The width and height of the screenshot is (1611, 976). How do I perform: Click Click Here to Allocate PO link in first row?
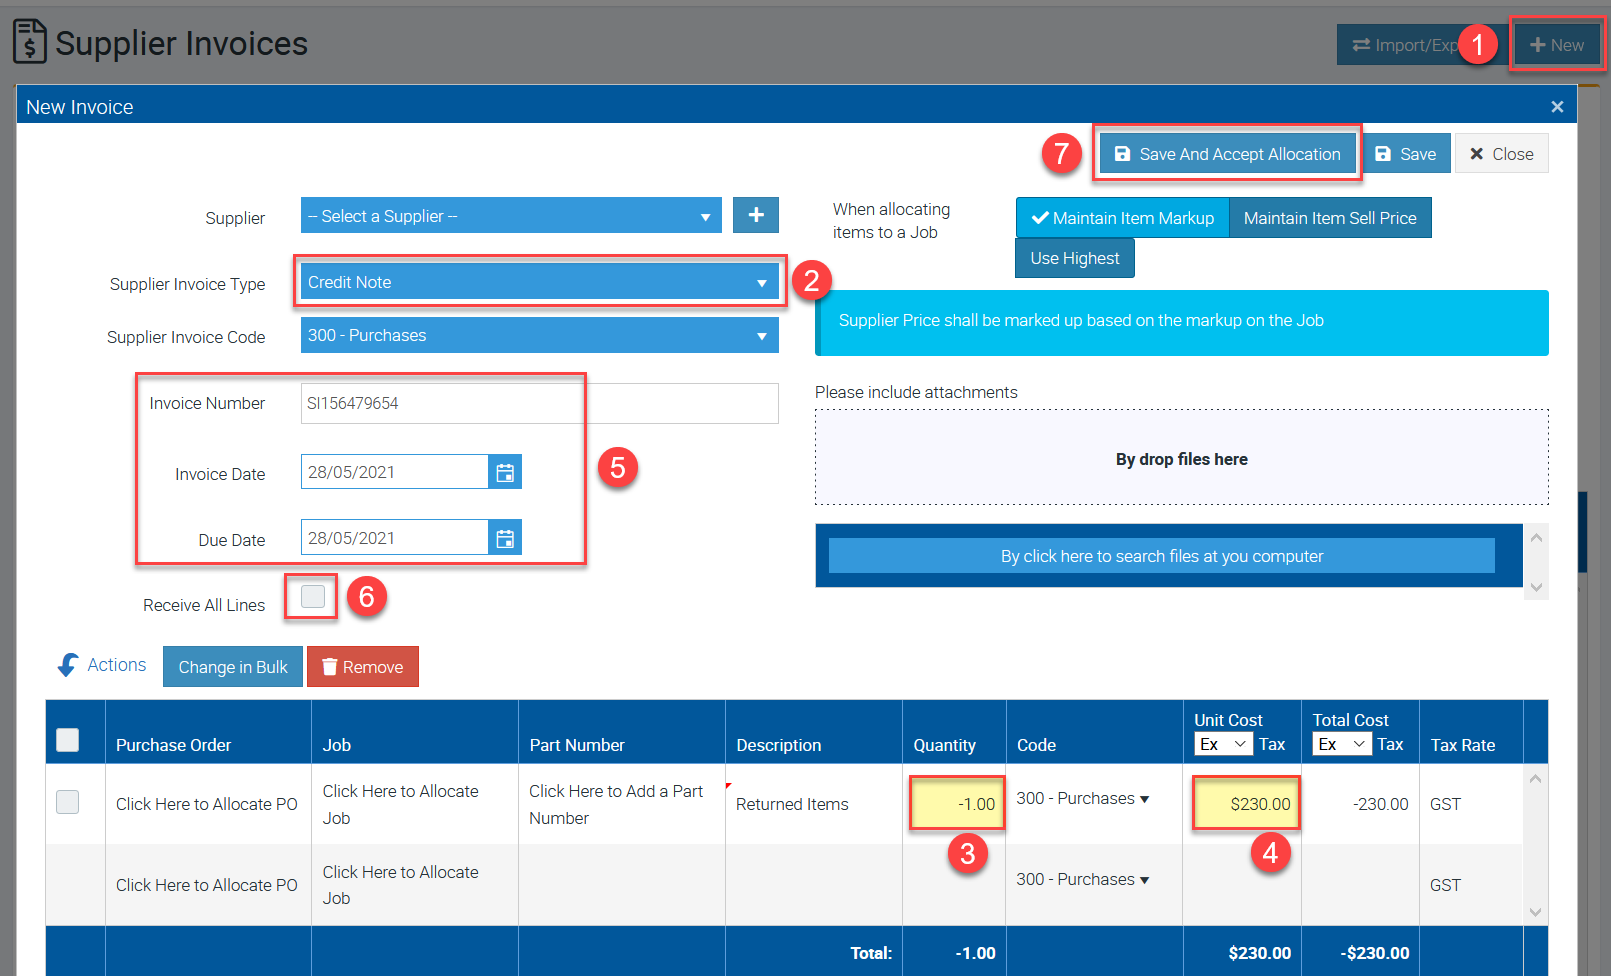click(206, 804)
